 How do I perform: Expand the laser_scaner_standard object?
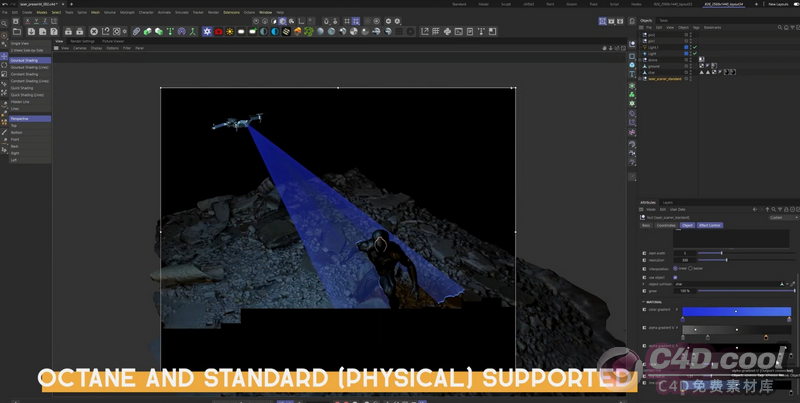coord(640,79)
